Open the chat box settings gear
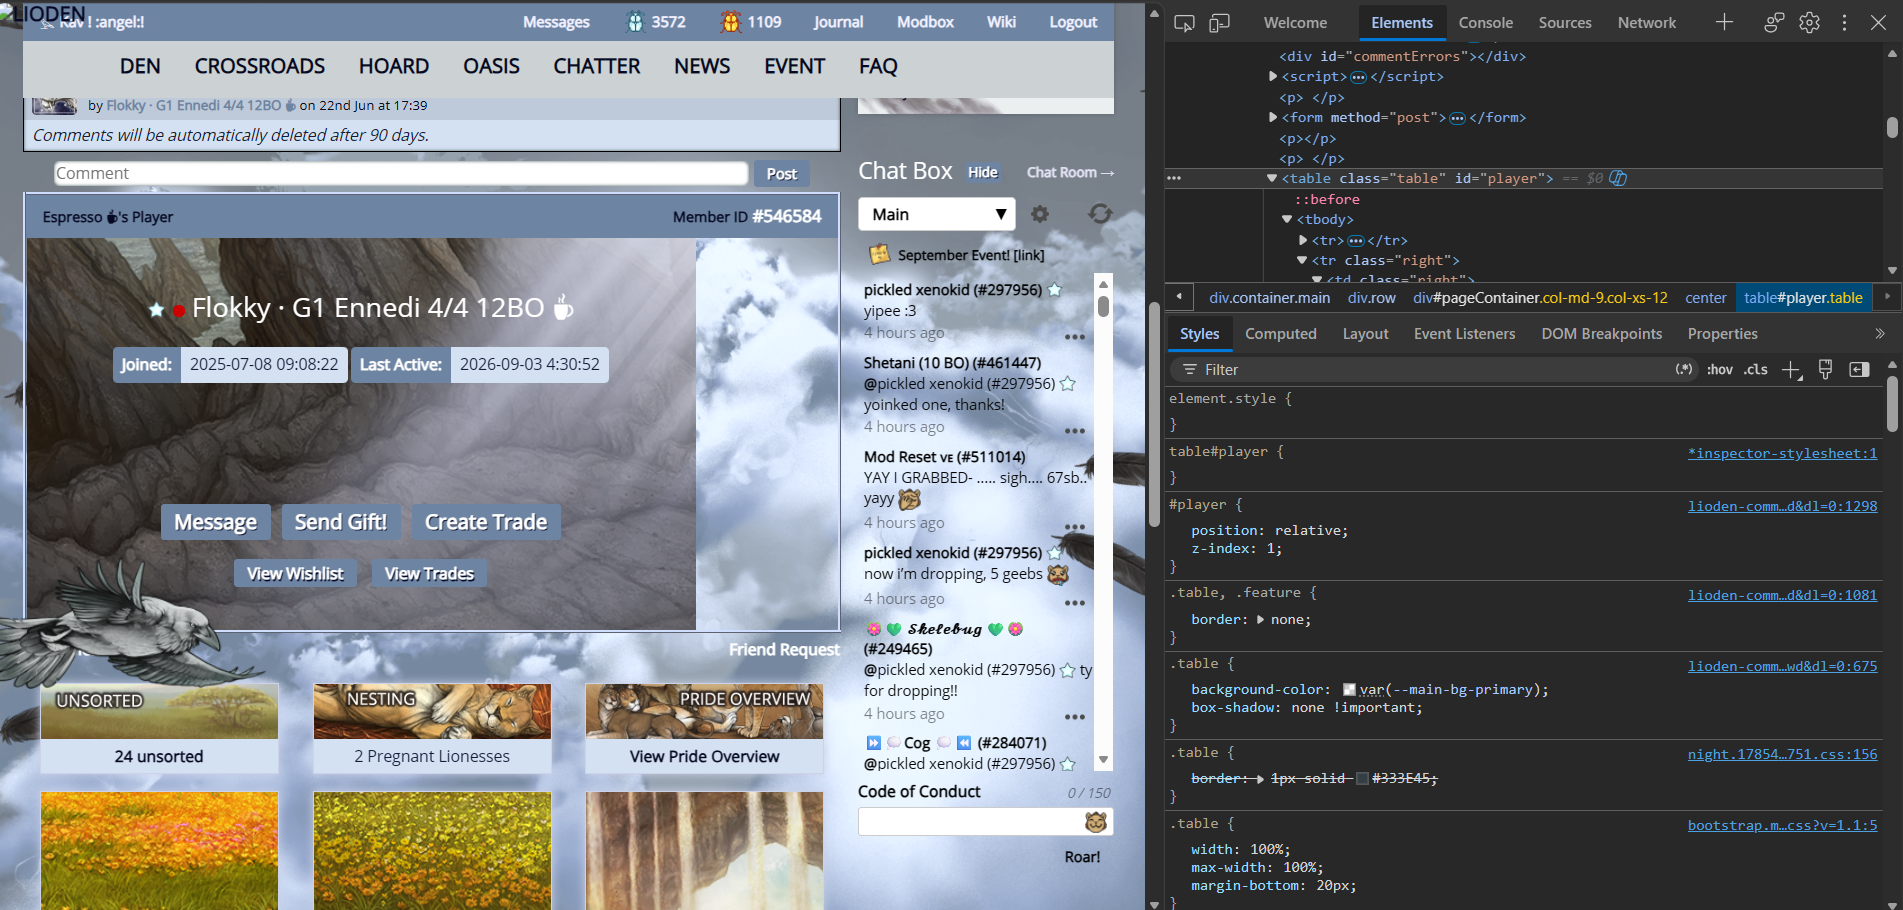1903x910 pixels. (x=1040, y=214)
